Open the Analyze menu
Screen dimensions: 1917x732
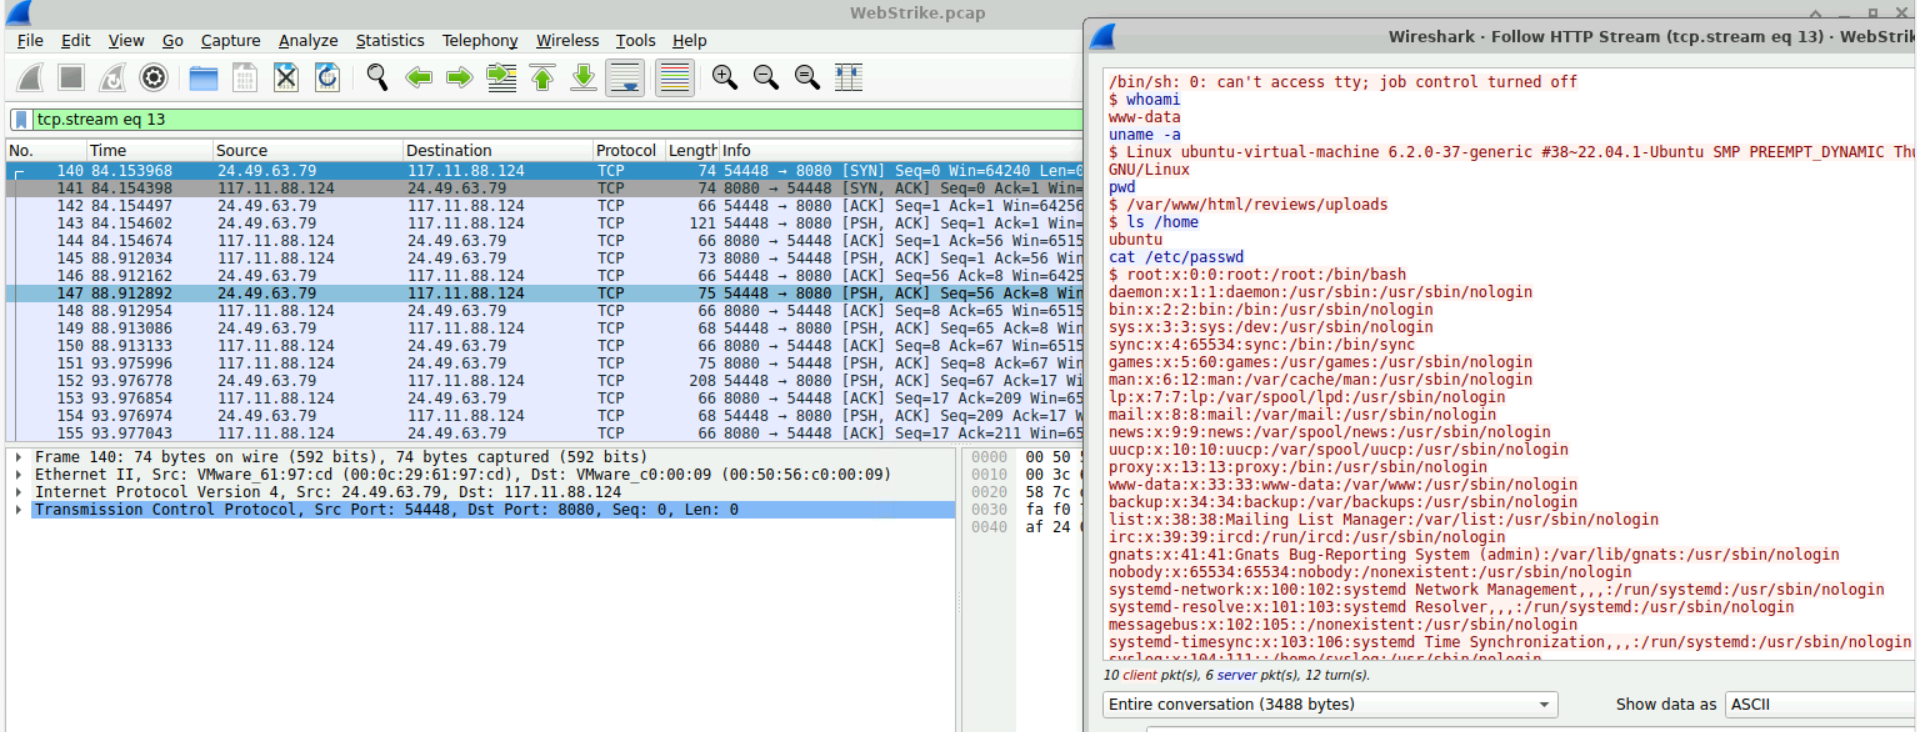tap(308, 40)
